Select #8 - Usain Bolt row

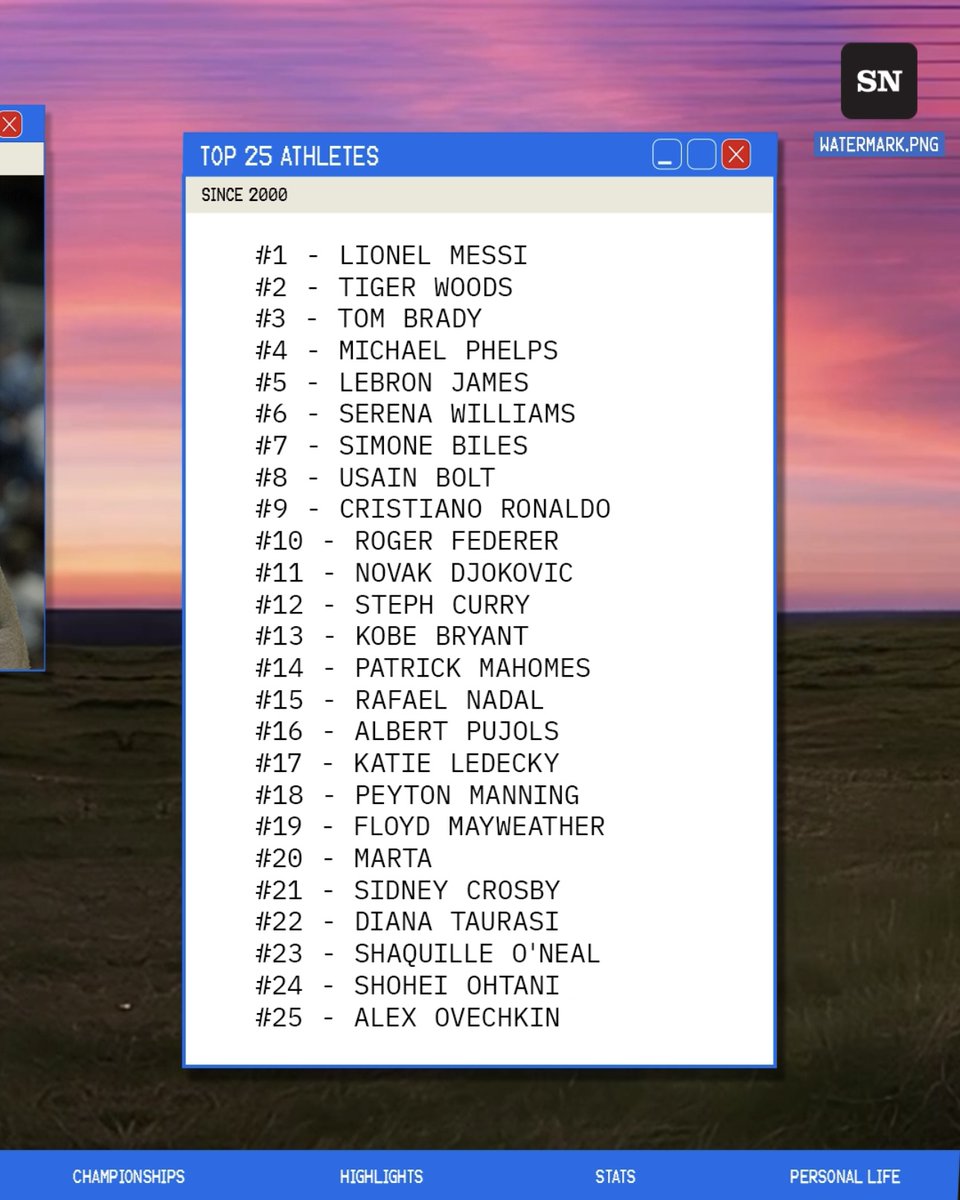click(x=375, y=478)
